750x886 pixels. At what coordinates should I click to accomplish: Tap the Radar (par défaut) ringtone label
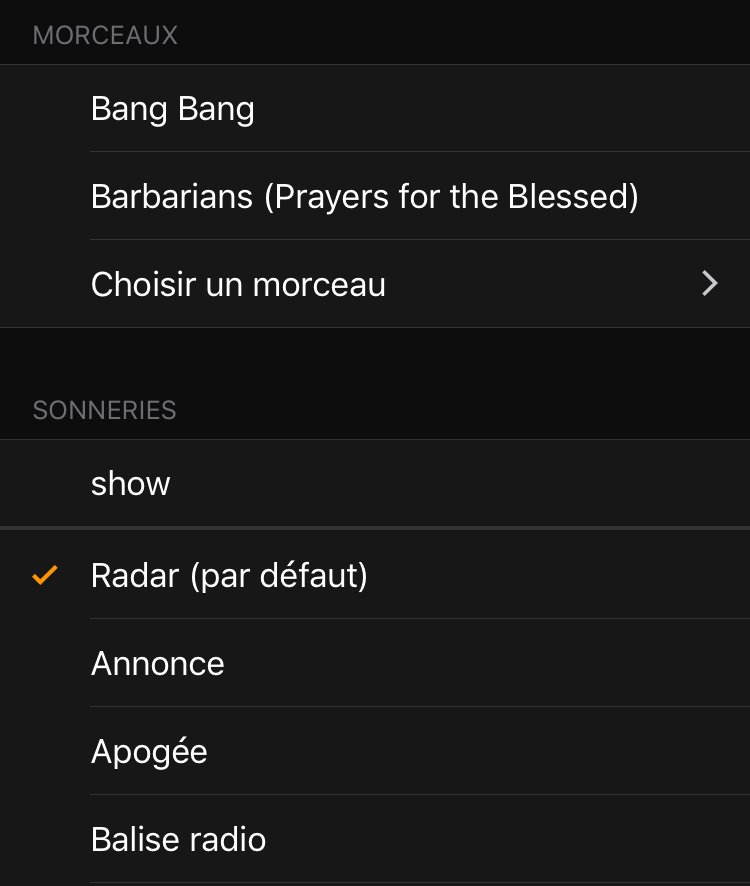pyautogui.click(x=229, y=576)
